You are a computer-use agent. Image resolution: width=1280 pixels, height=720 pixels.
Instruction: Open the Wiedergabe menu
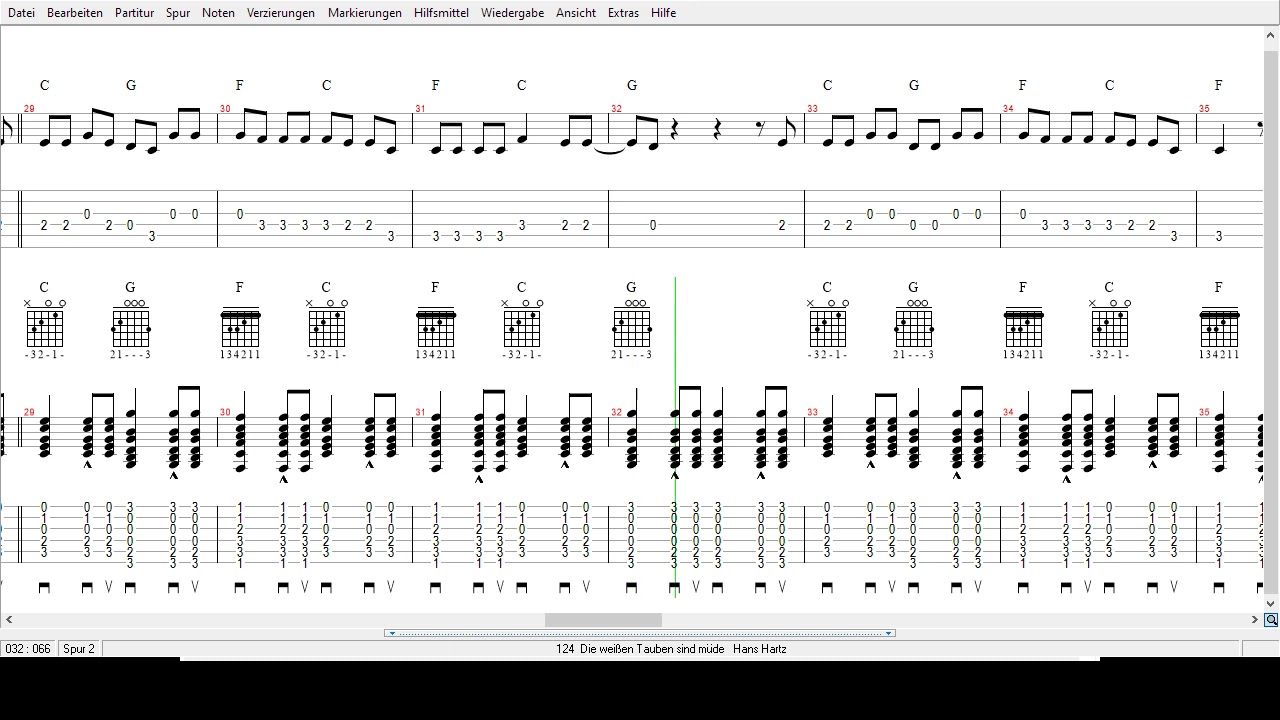[512, 13]
